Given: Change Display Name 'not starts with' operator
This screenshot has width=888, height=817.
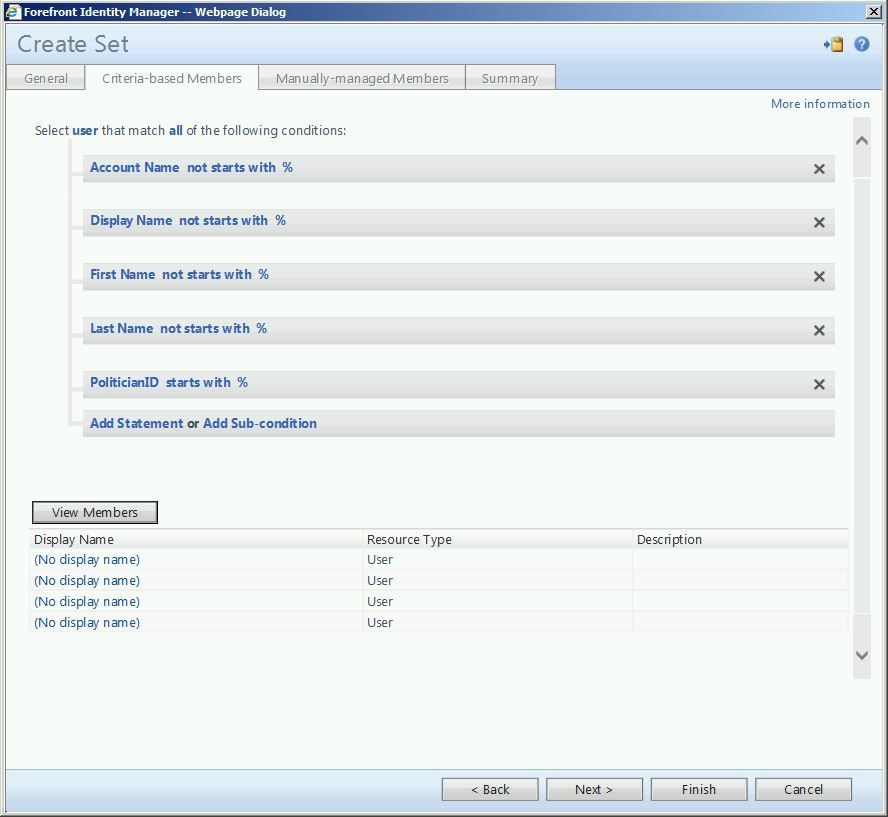Looking at the screenshot, I should point(224,221).
